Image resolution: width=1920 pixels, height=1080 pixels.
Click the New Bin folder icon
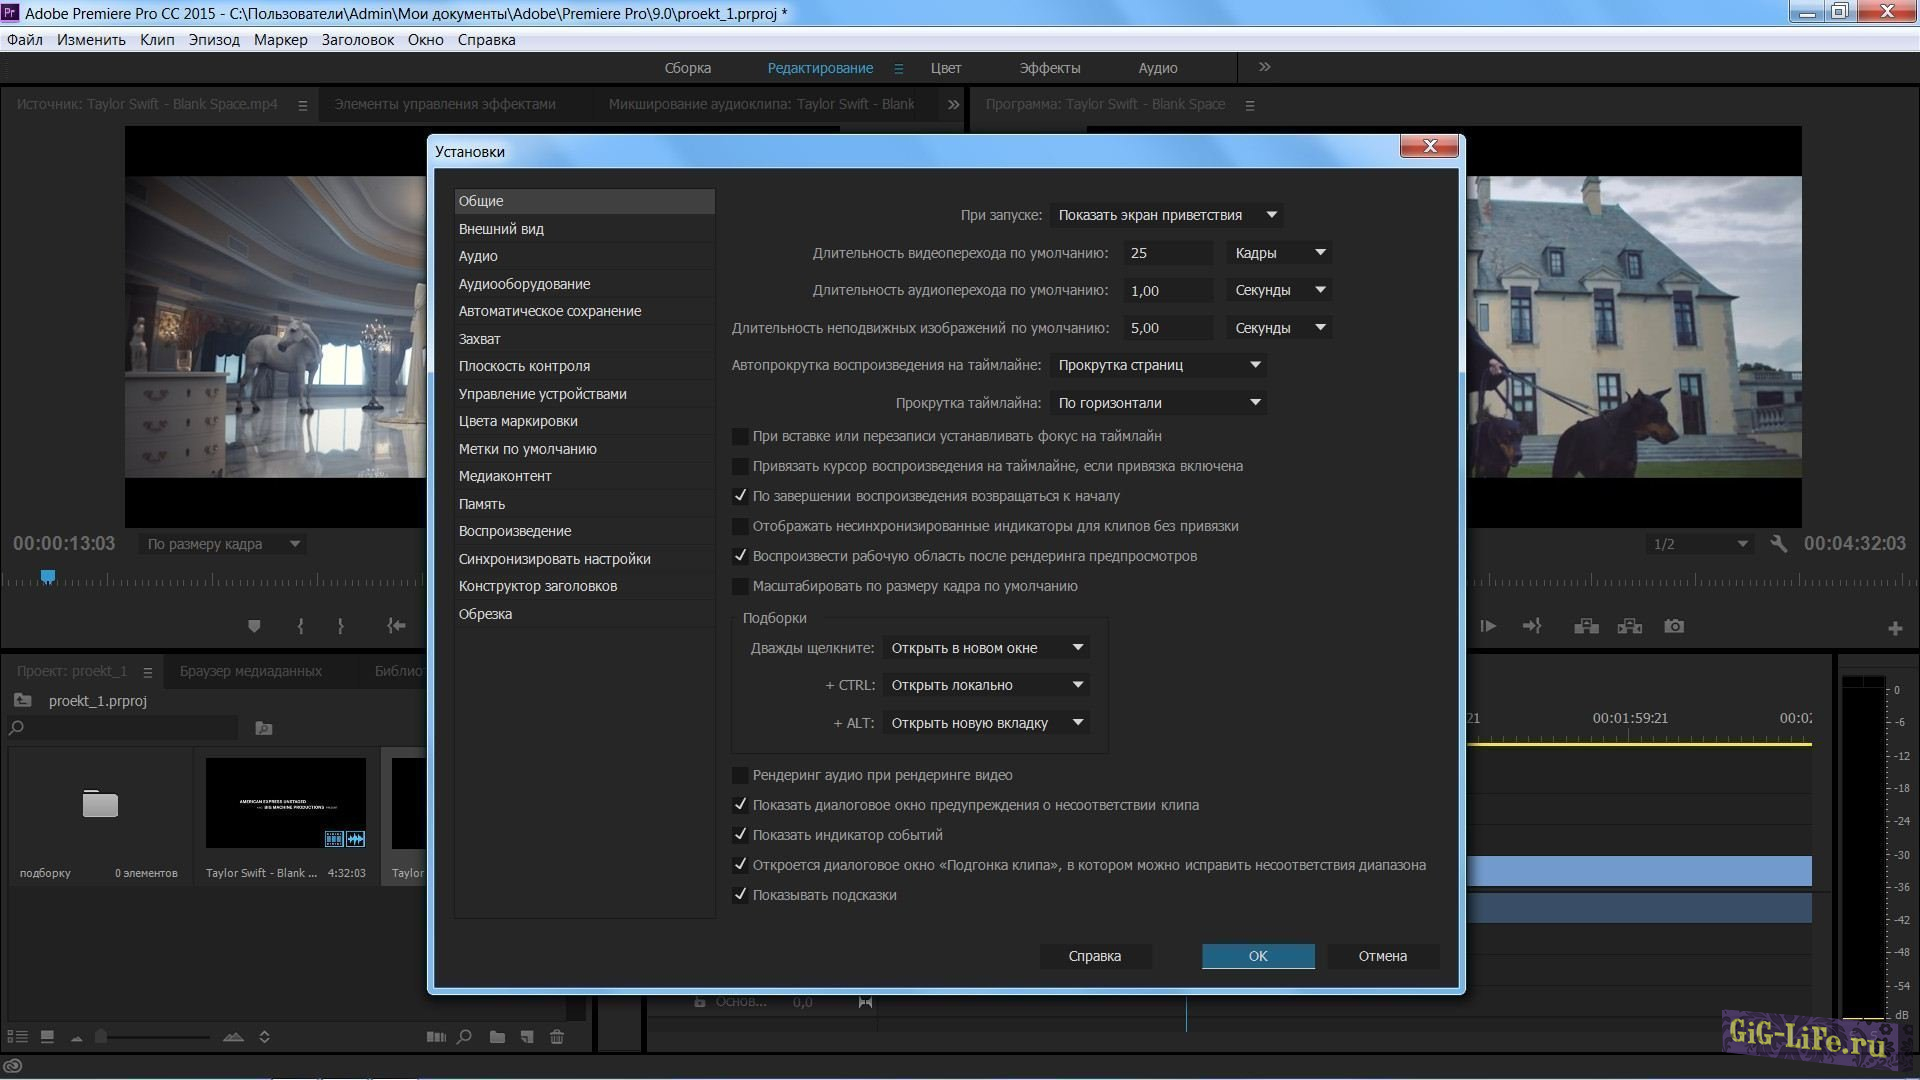pos(497,1037)
